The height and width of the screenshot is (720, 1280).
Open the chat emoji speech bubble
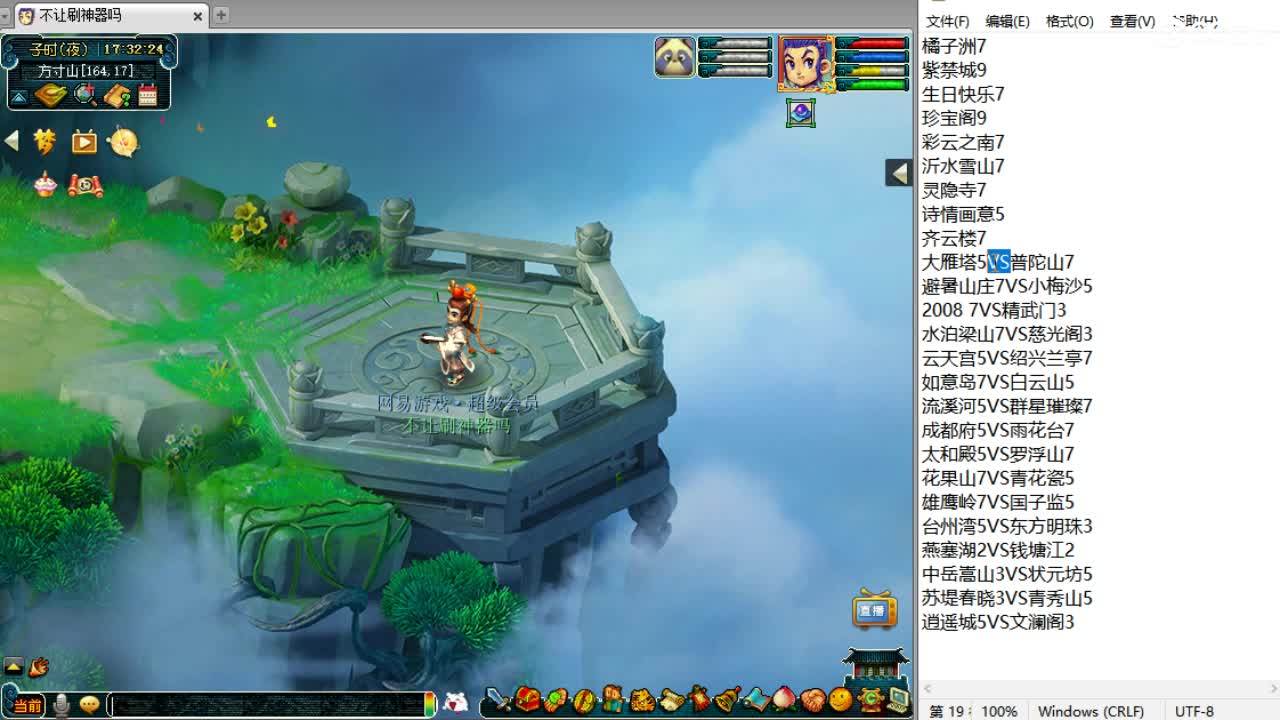coord(90,704)
